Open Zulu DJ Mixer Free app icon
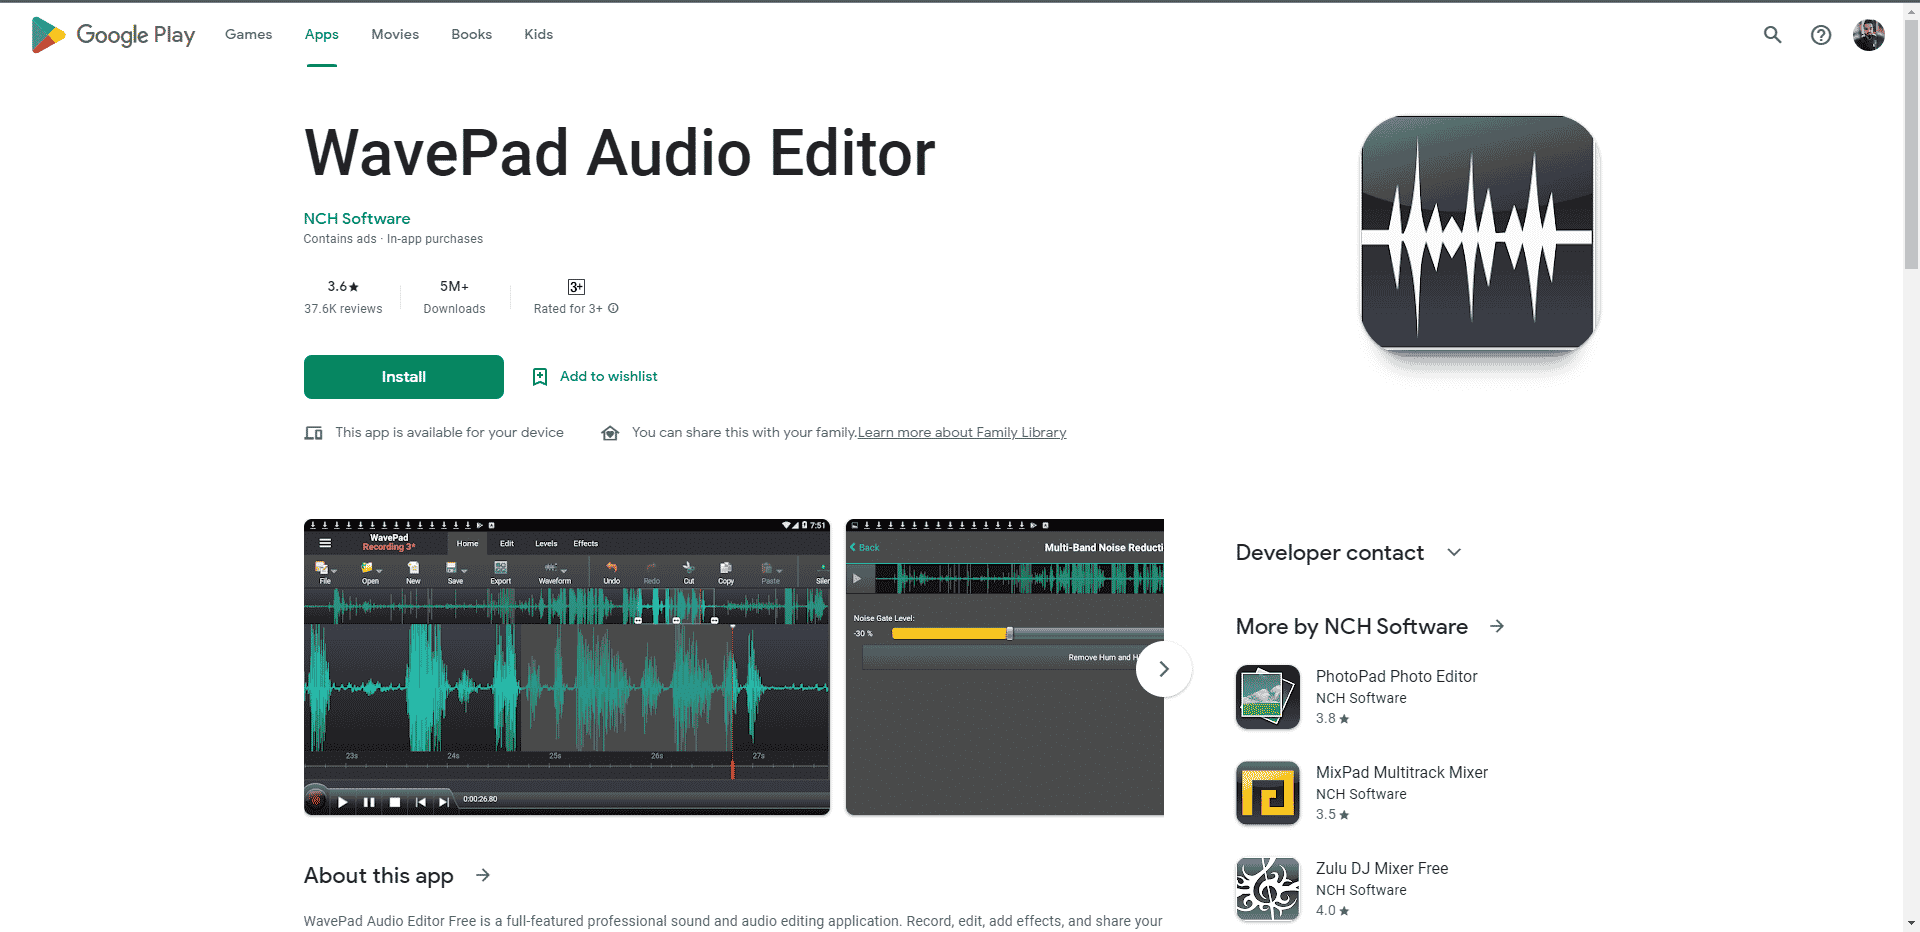The image size is (1920, 932). [1268, 889]
